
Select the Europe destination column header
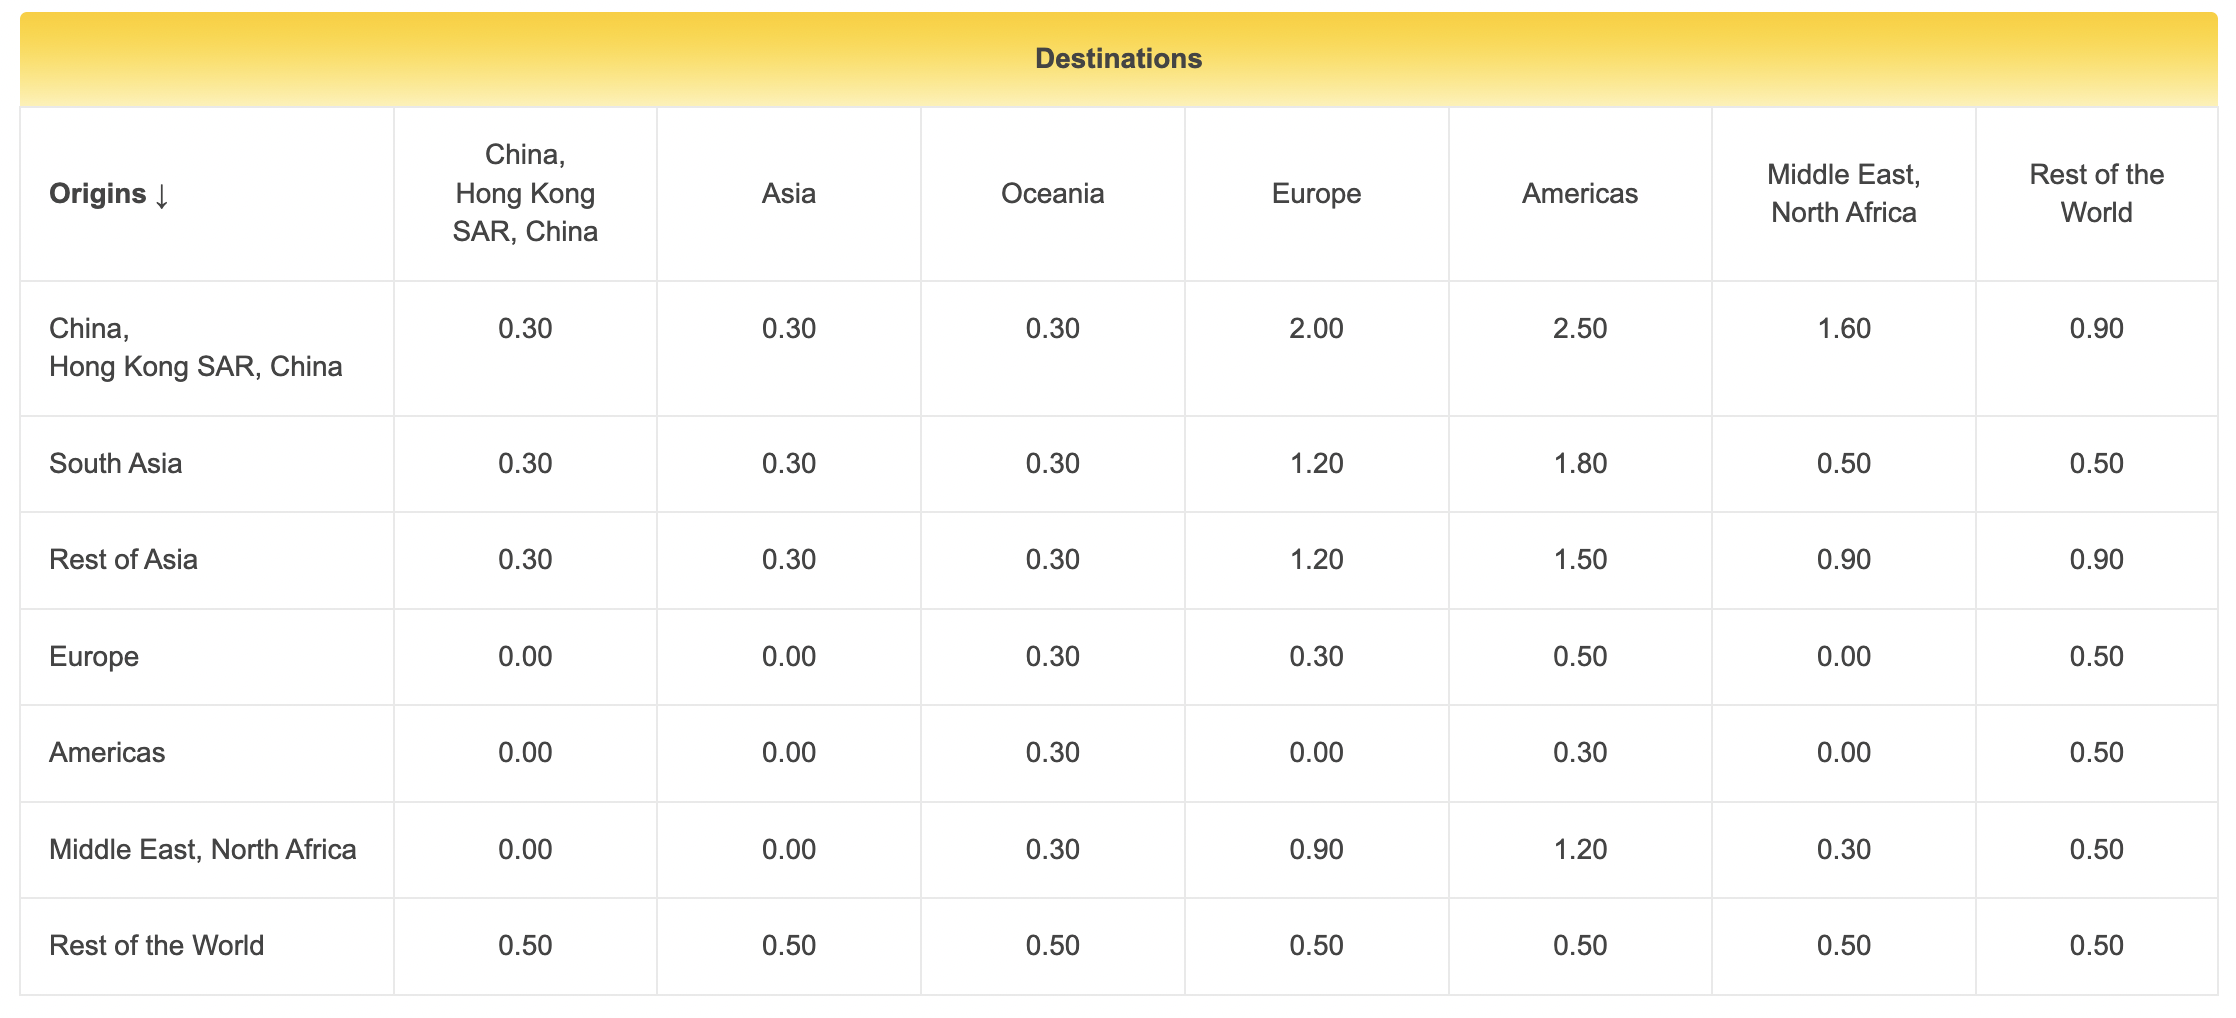coord(1316,193)
